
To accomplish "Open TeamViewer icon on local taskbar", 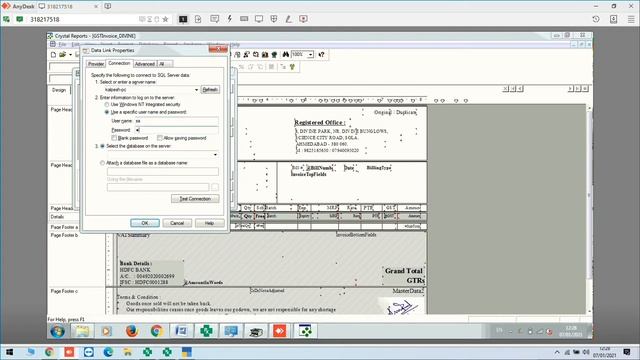I will pyautogui.click(x=89, y=352).
